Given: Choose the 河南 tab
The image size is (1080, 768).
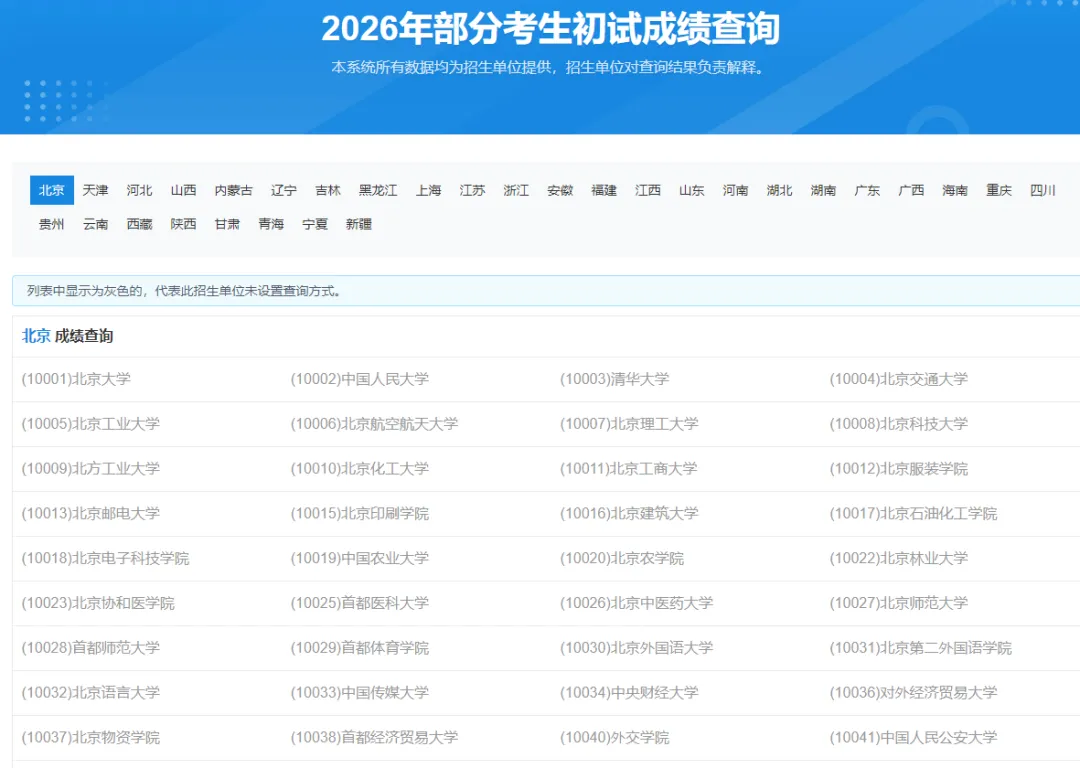Looking at the screenshot, I should click(736, 190).
